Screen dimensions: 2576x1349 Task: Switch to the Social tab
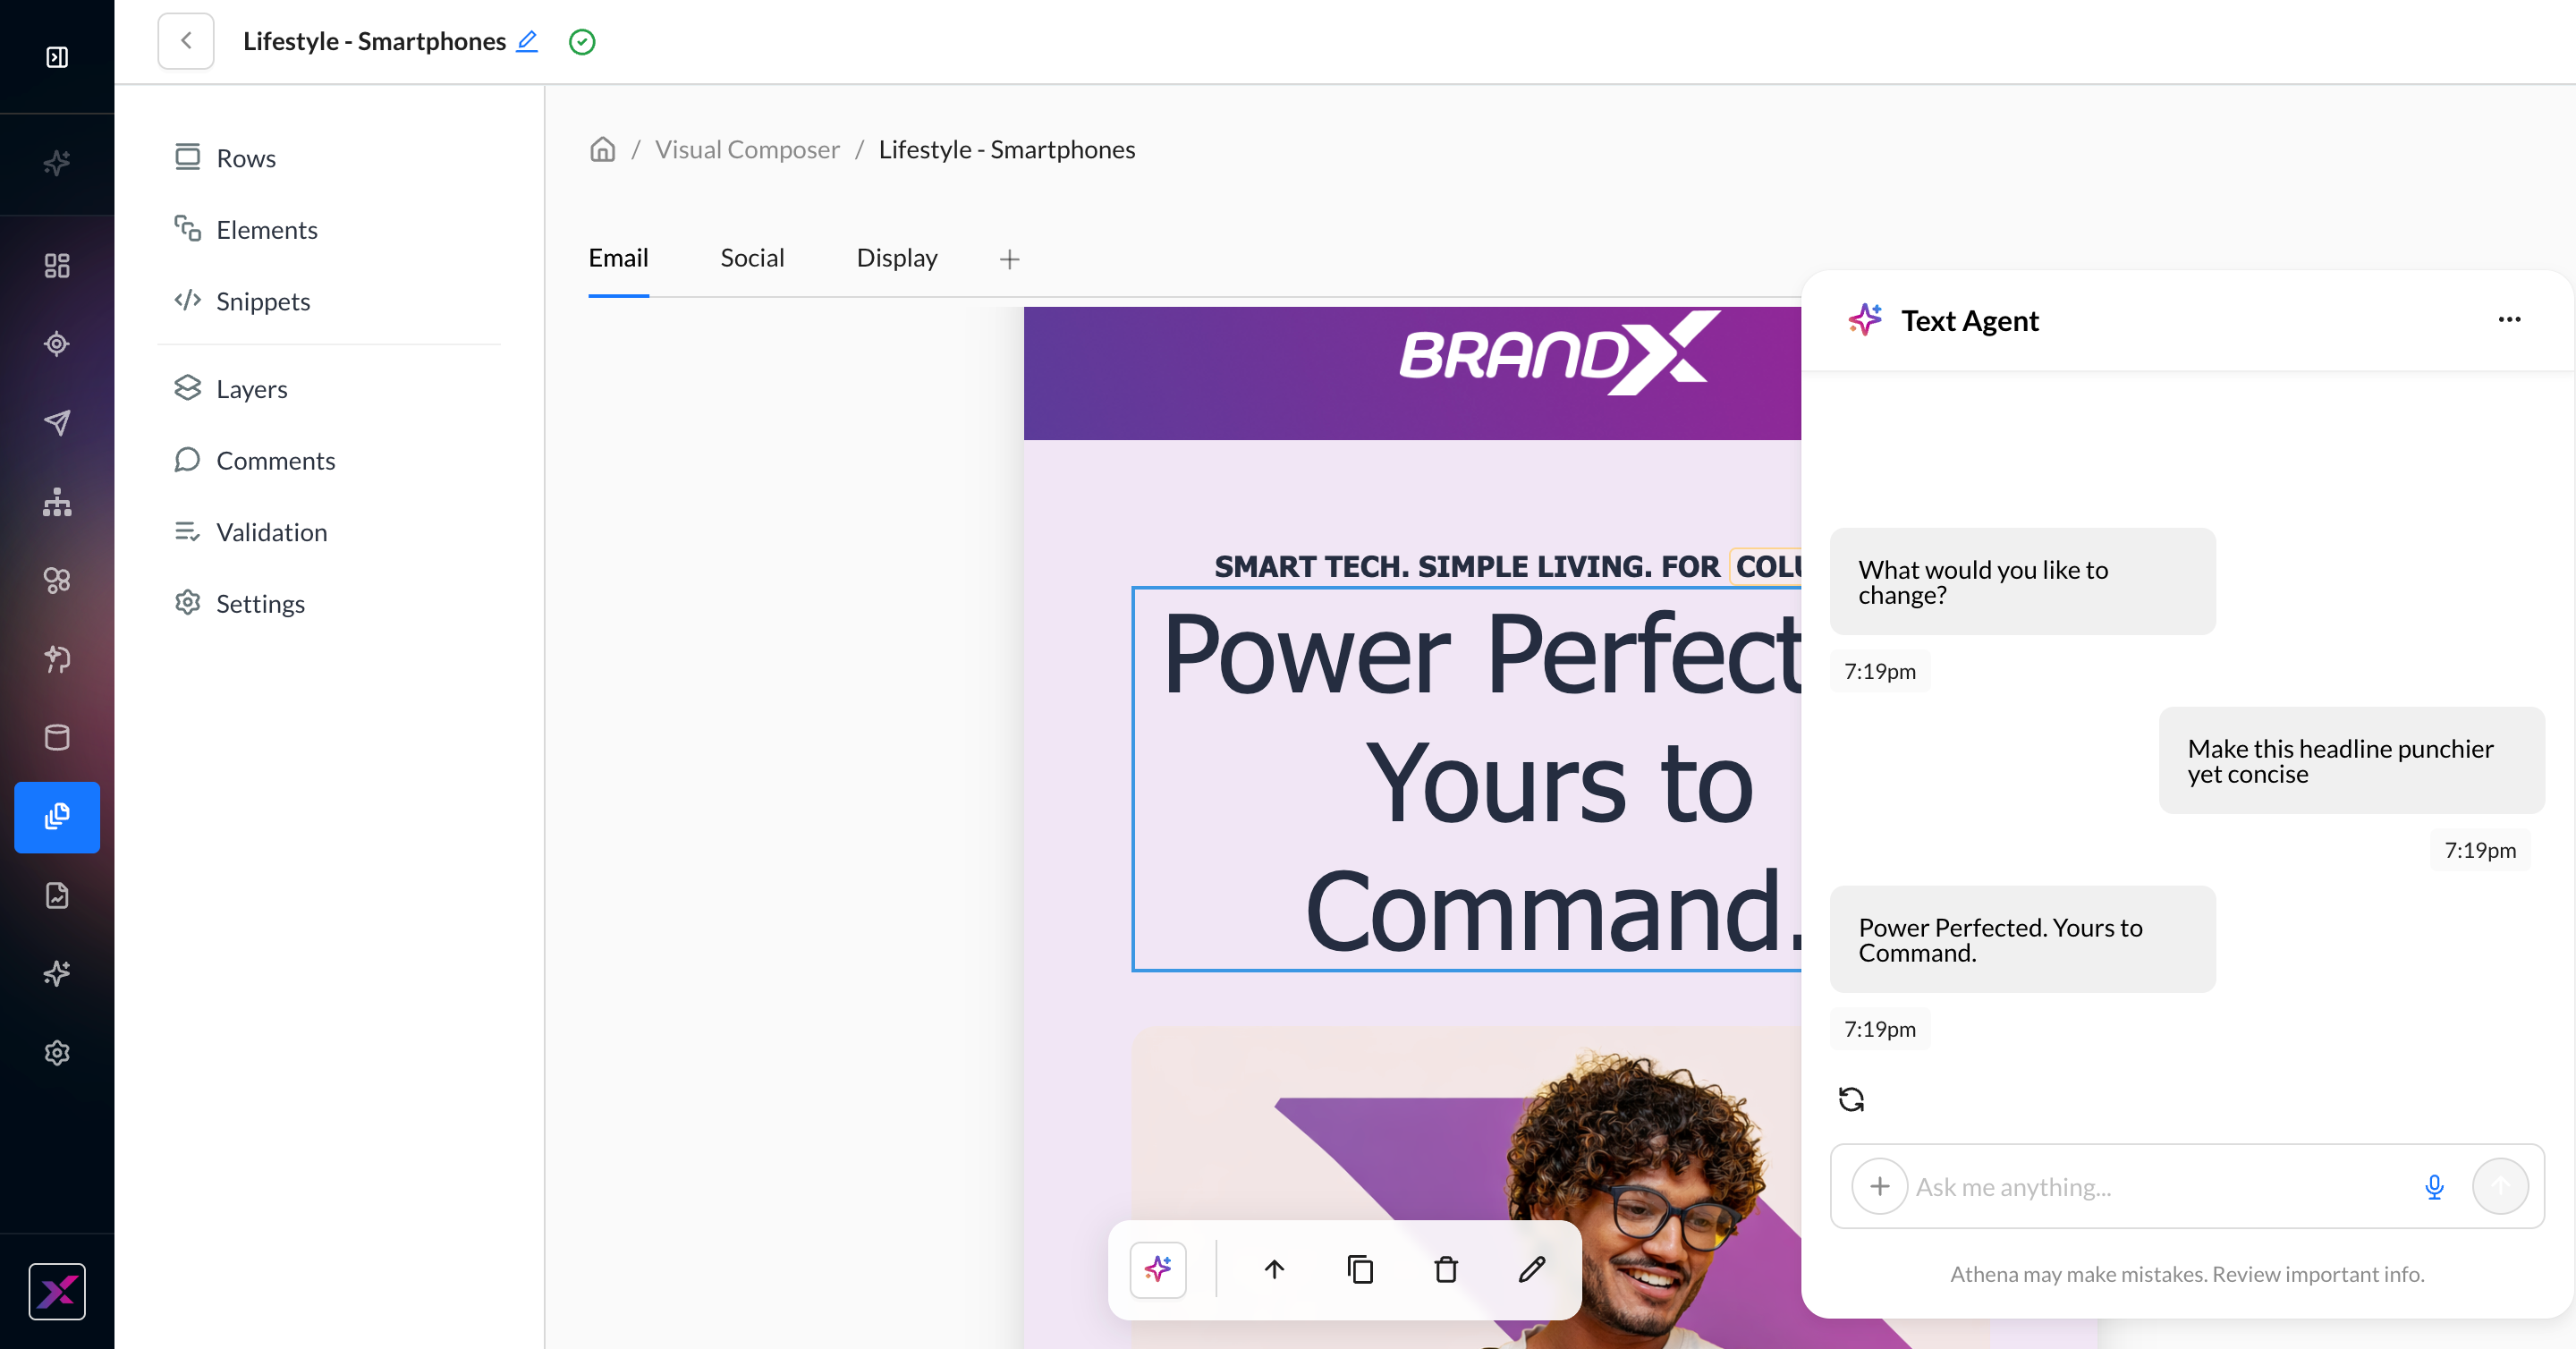pyautogui.click(x=752, y=258)
